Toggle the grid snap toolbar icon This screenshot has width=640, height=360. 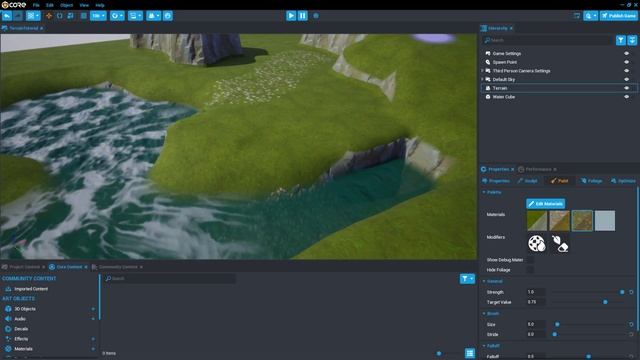coord(83,16)
